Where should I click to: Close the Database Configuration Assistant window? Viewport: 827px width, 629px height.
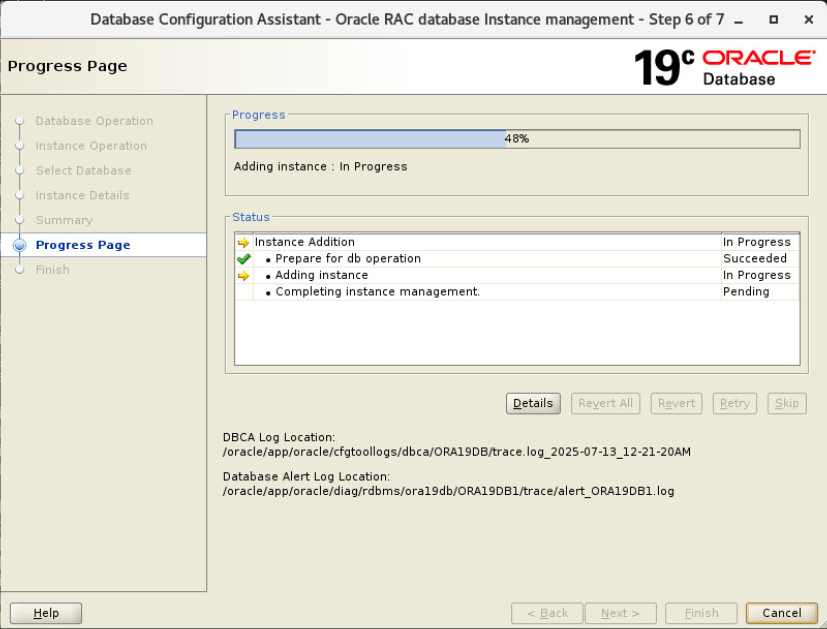pos(809,20)
